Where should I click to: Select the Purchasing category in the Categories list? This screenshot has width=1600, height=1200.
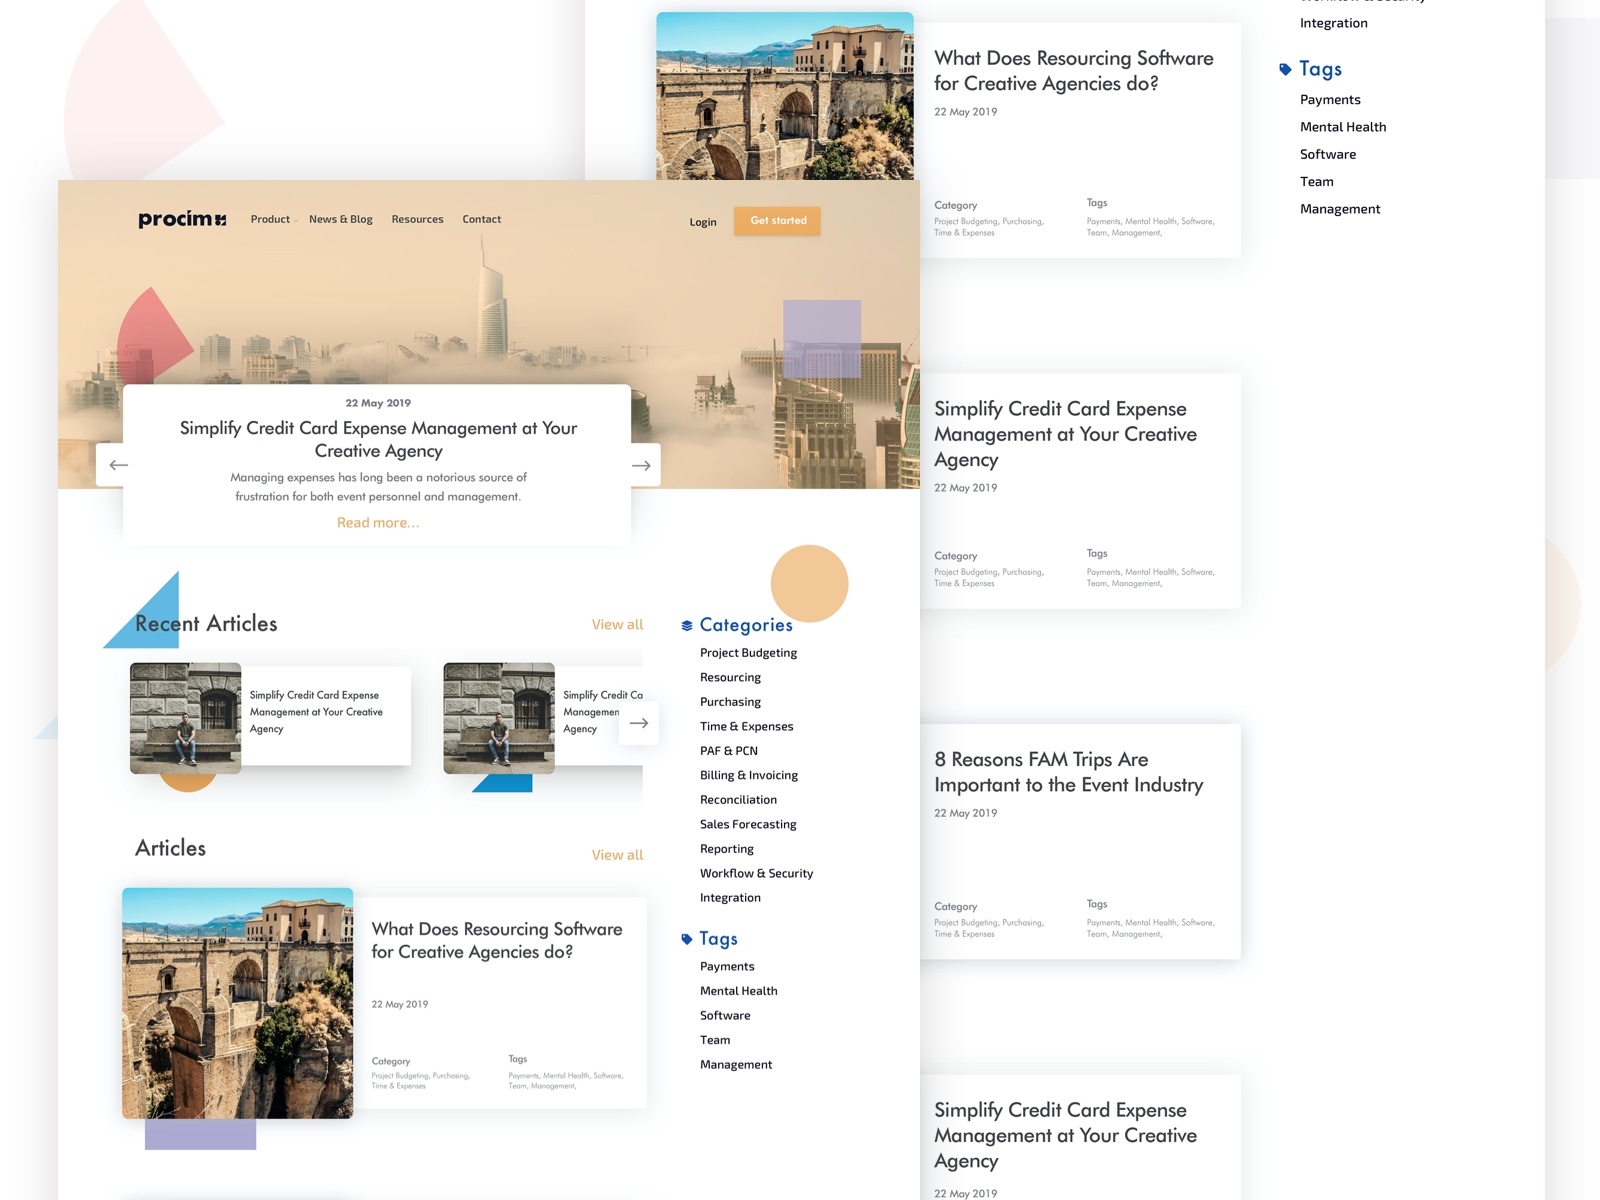(730, 702)
